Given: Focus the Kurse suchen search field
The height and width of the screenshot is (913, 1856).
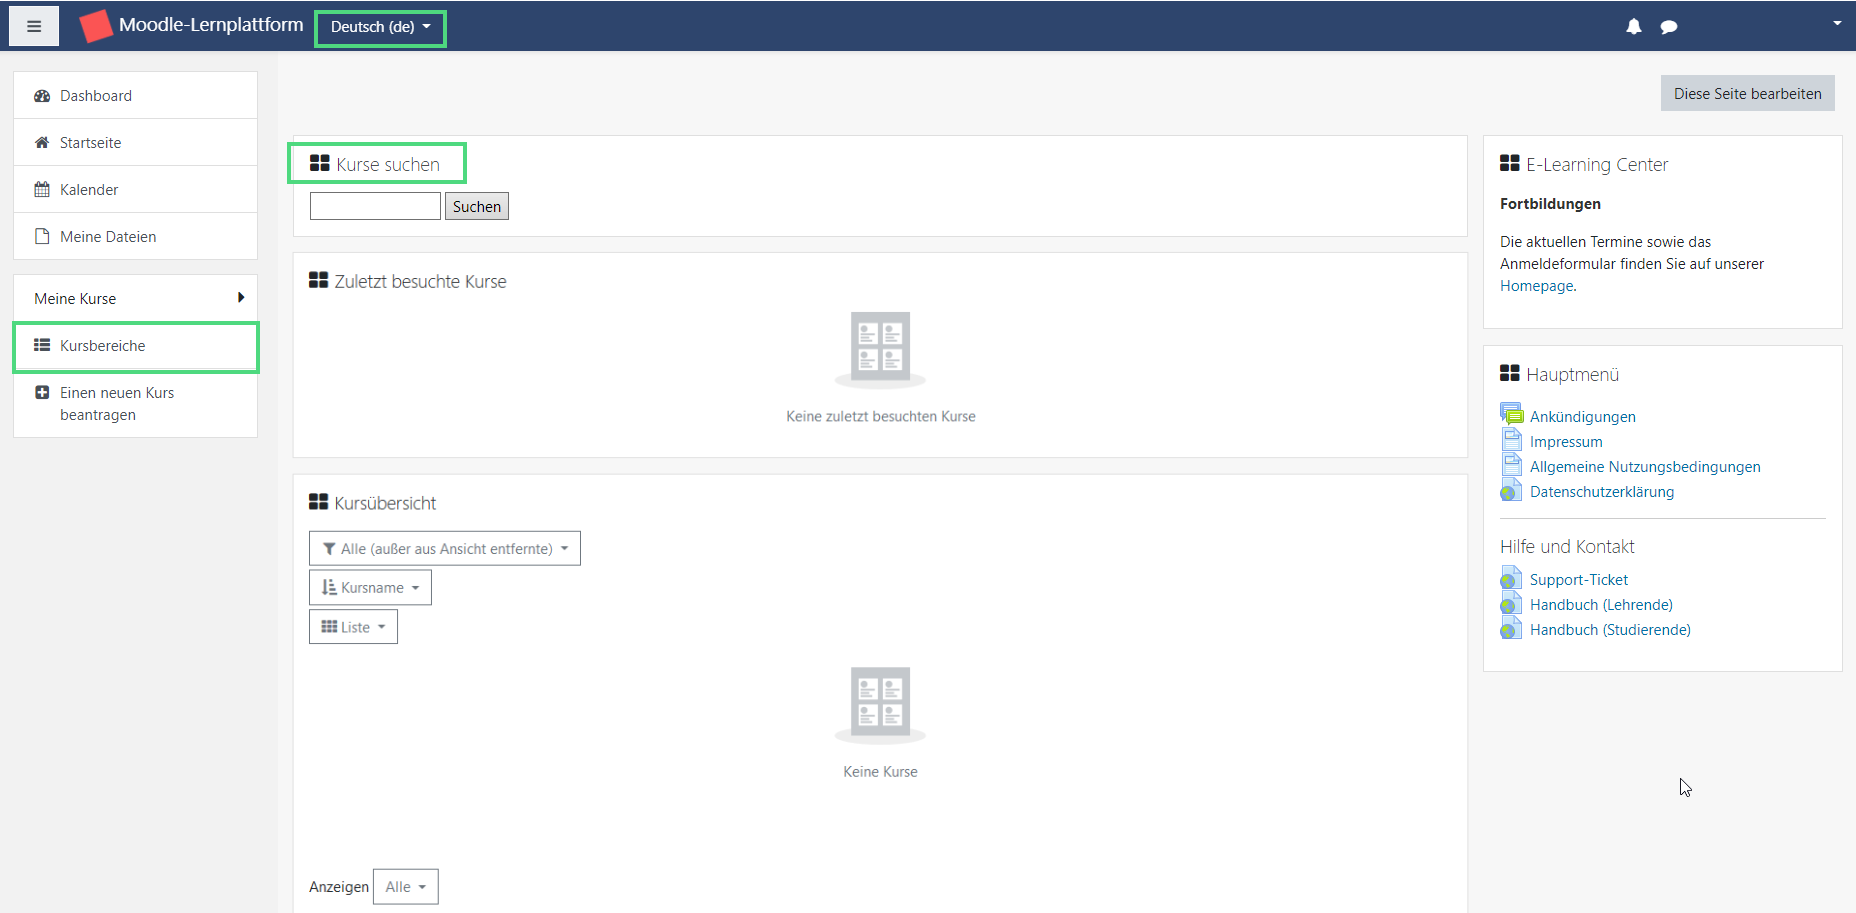Looking at the screenshot, I should pyautogui.click(x=375, y=206).
